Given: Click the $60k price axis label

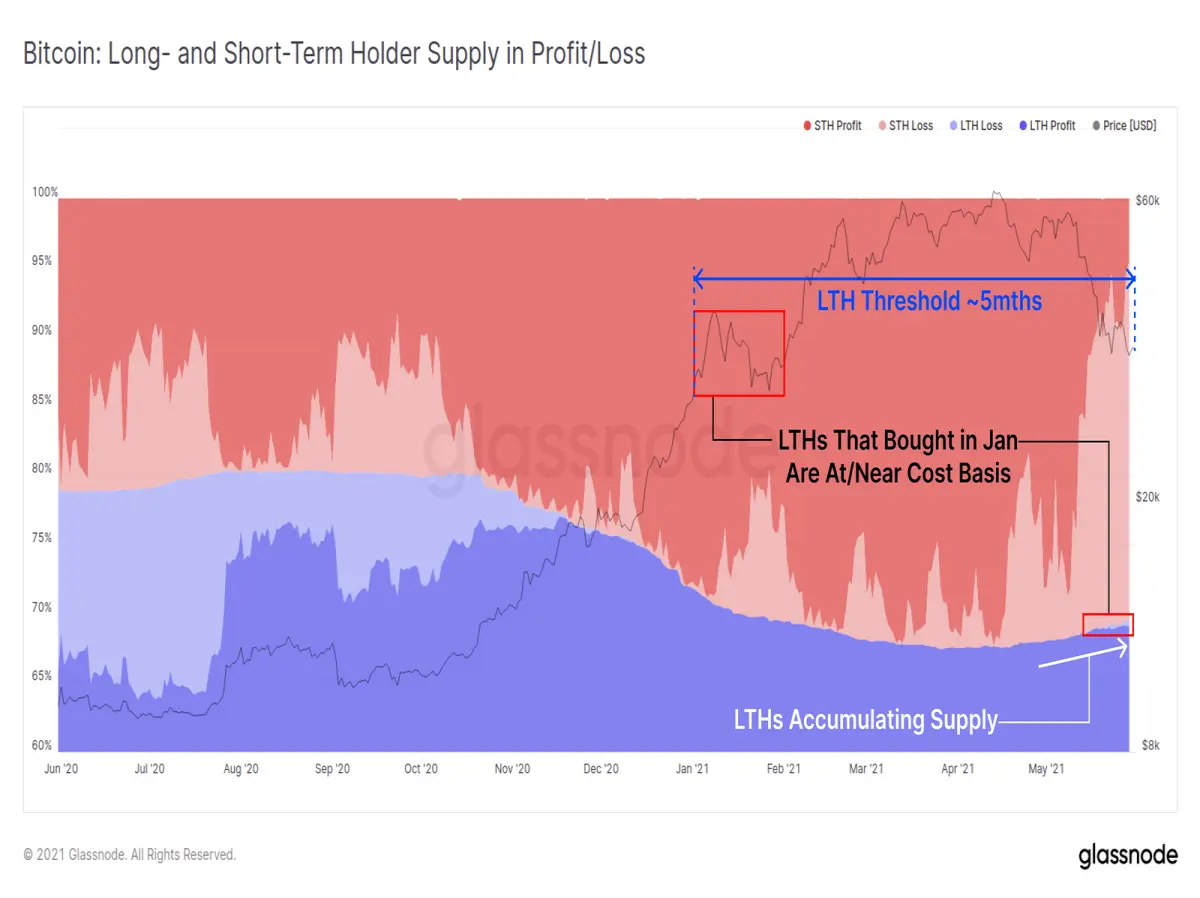Looking at the screenshot, I should tap(1147, 201).
